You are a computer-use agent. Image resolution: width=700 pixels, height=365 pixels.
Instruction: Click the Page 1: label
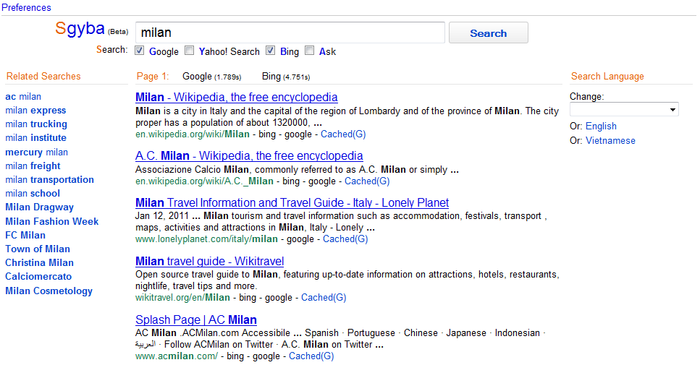[x=153, y=76]
